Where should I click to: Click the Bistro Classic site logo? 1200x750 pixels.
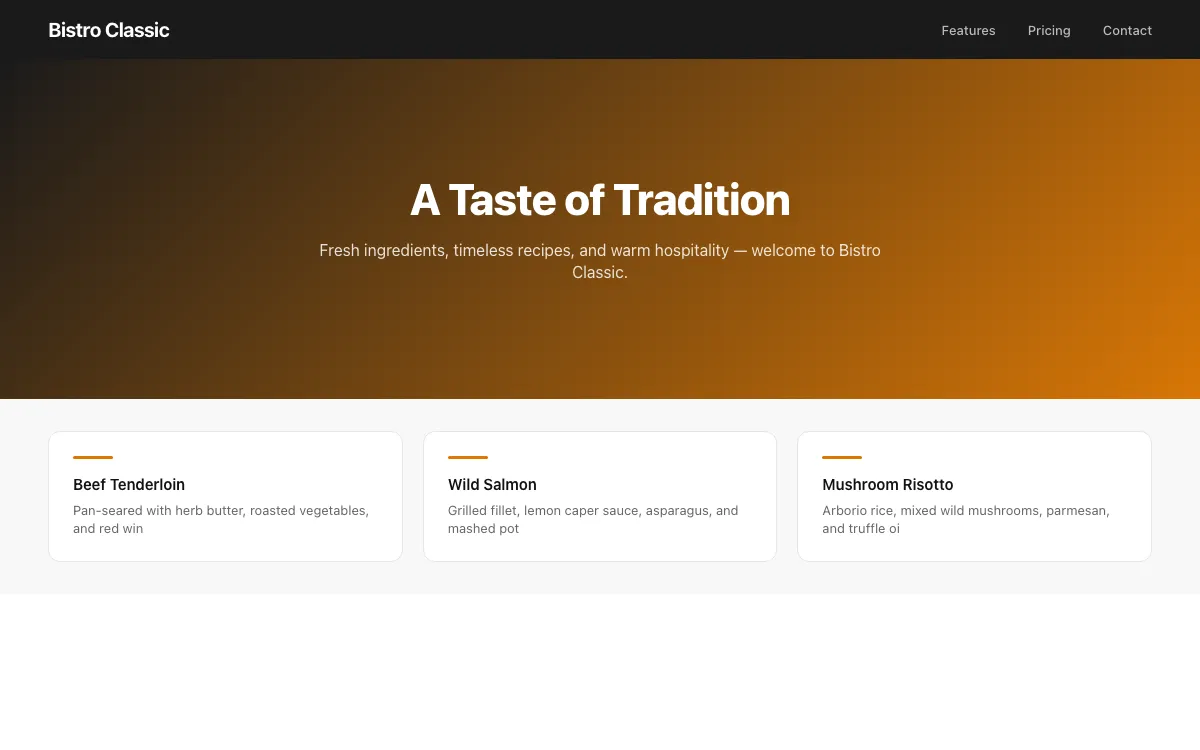coord(109,30)
